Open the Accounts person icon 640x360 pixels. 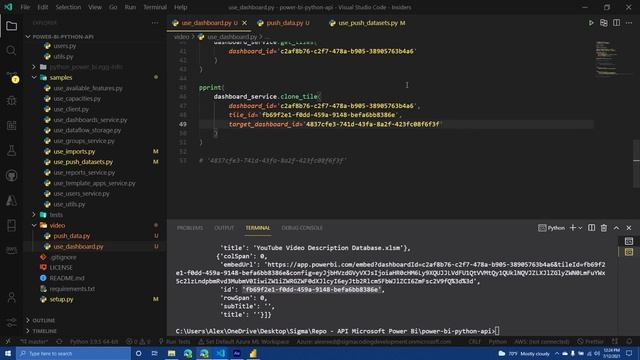tap(11, 298)
